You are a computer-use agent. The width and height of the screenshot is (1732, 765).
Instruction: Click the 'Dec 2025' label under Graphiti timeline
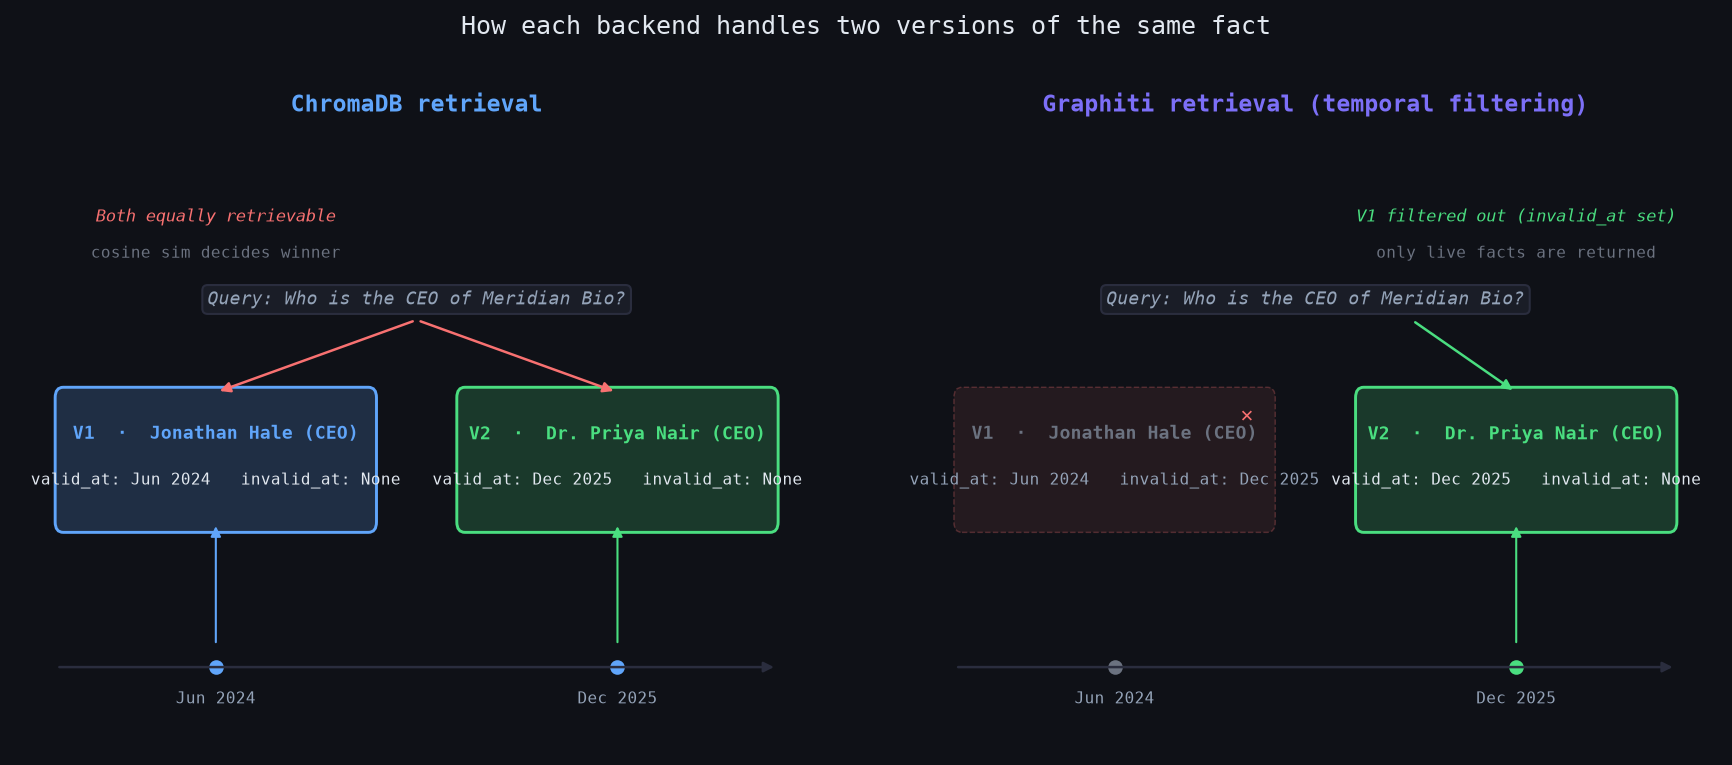point(1516,698)
